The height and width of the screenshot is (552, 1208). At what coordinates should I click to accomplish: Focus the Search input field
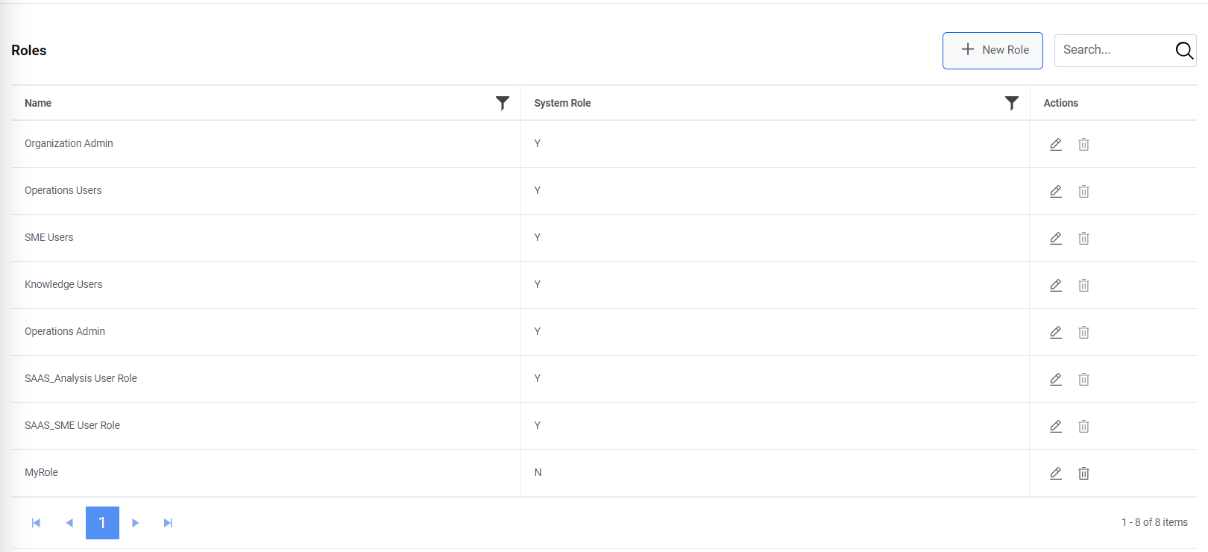point(1112,50)
